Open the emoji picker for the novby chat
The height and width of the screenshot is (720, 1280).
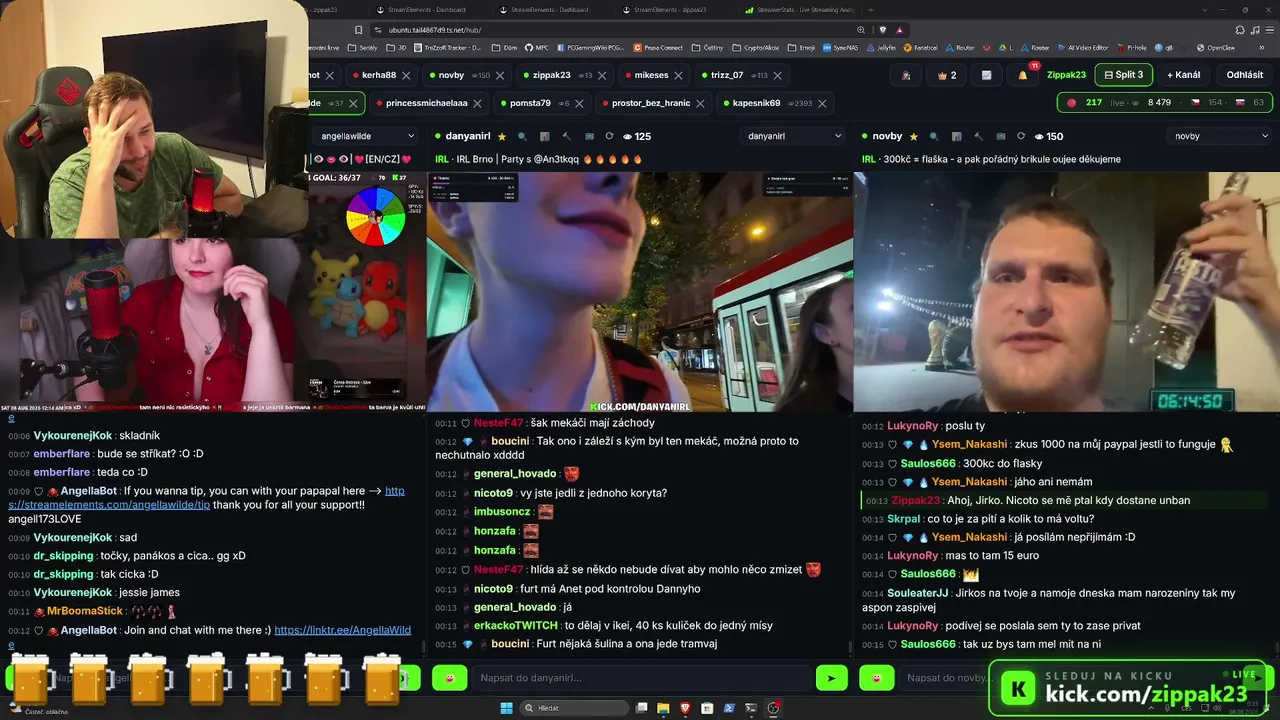pos(876,678)
